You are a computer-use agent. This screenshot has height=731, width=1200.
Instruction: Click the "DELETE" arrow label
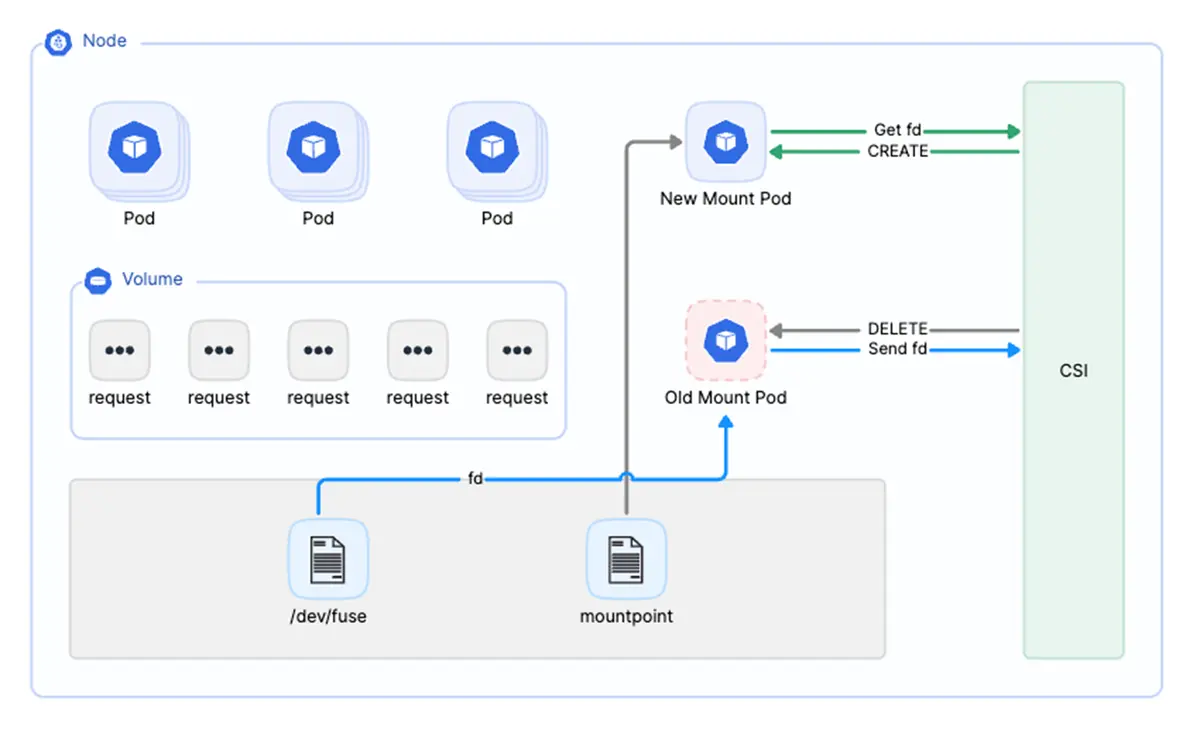click(x=897, y=329)
